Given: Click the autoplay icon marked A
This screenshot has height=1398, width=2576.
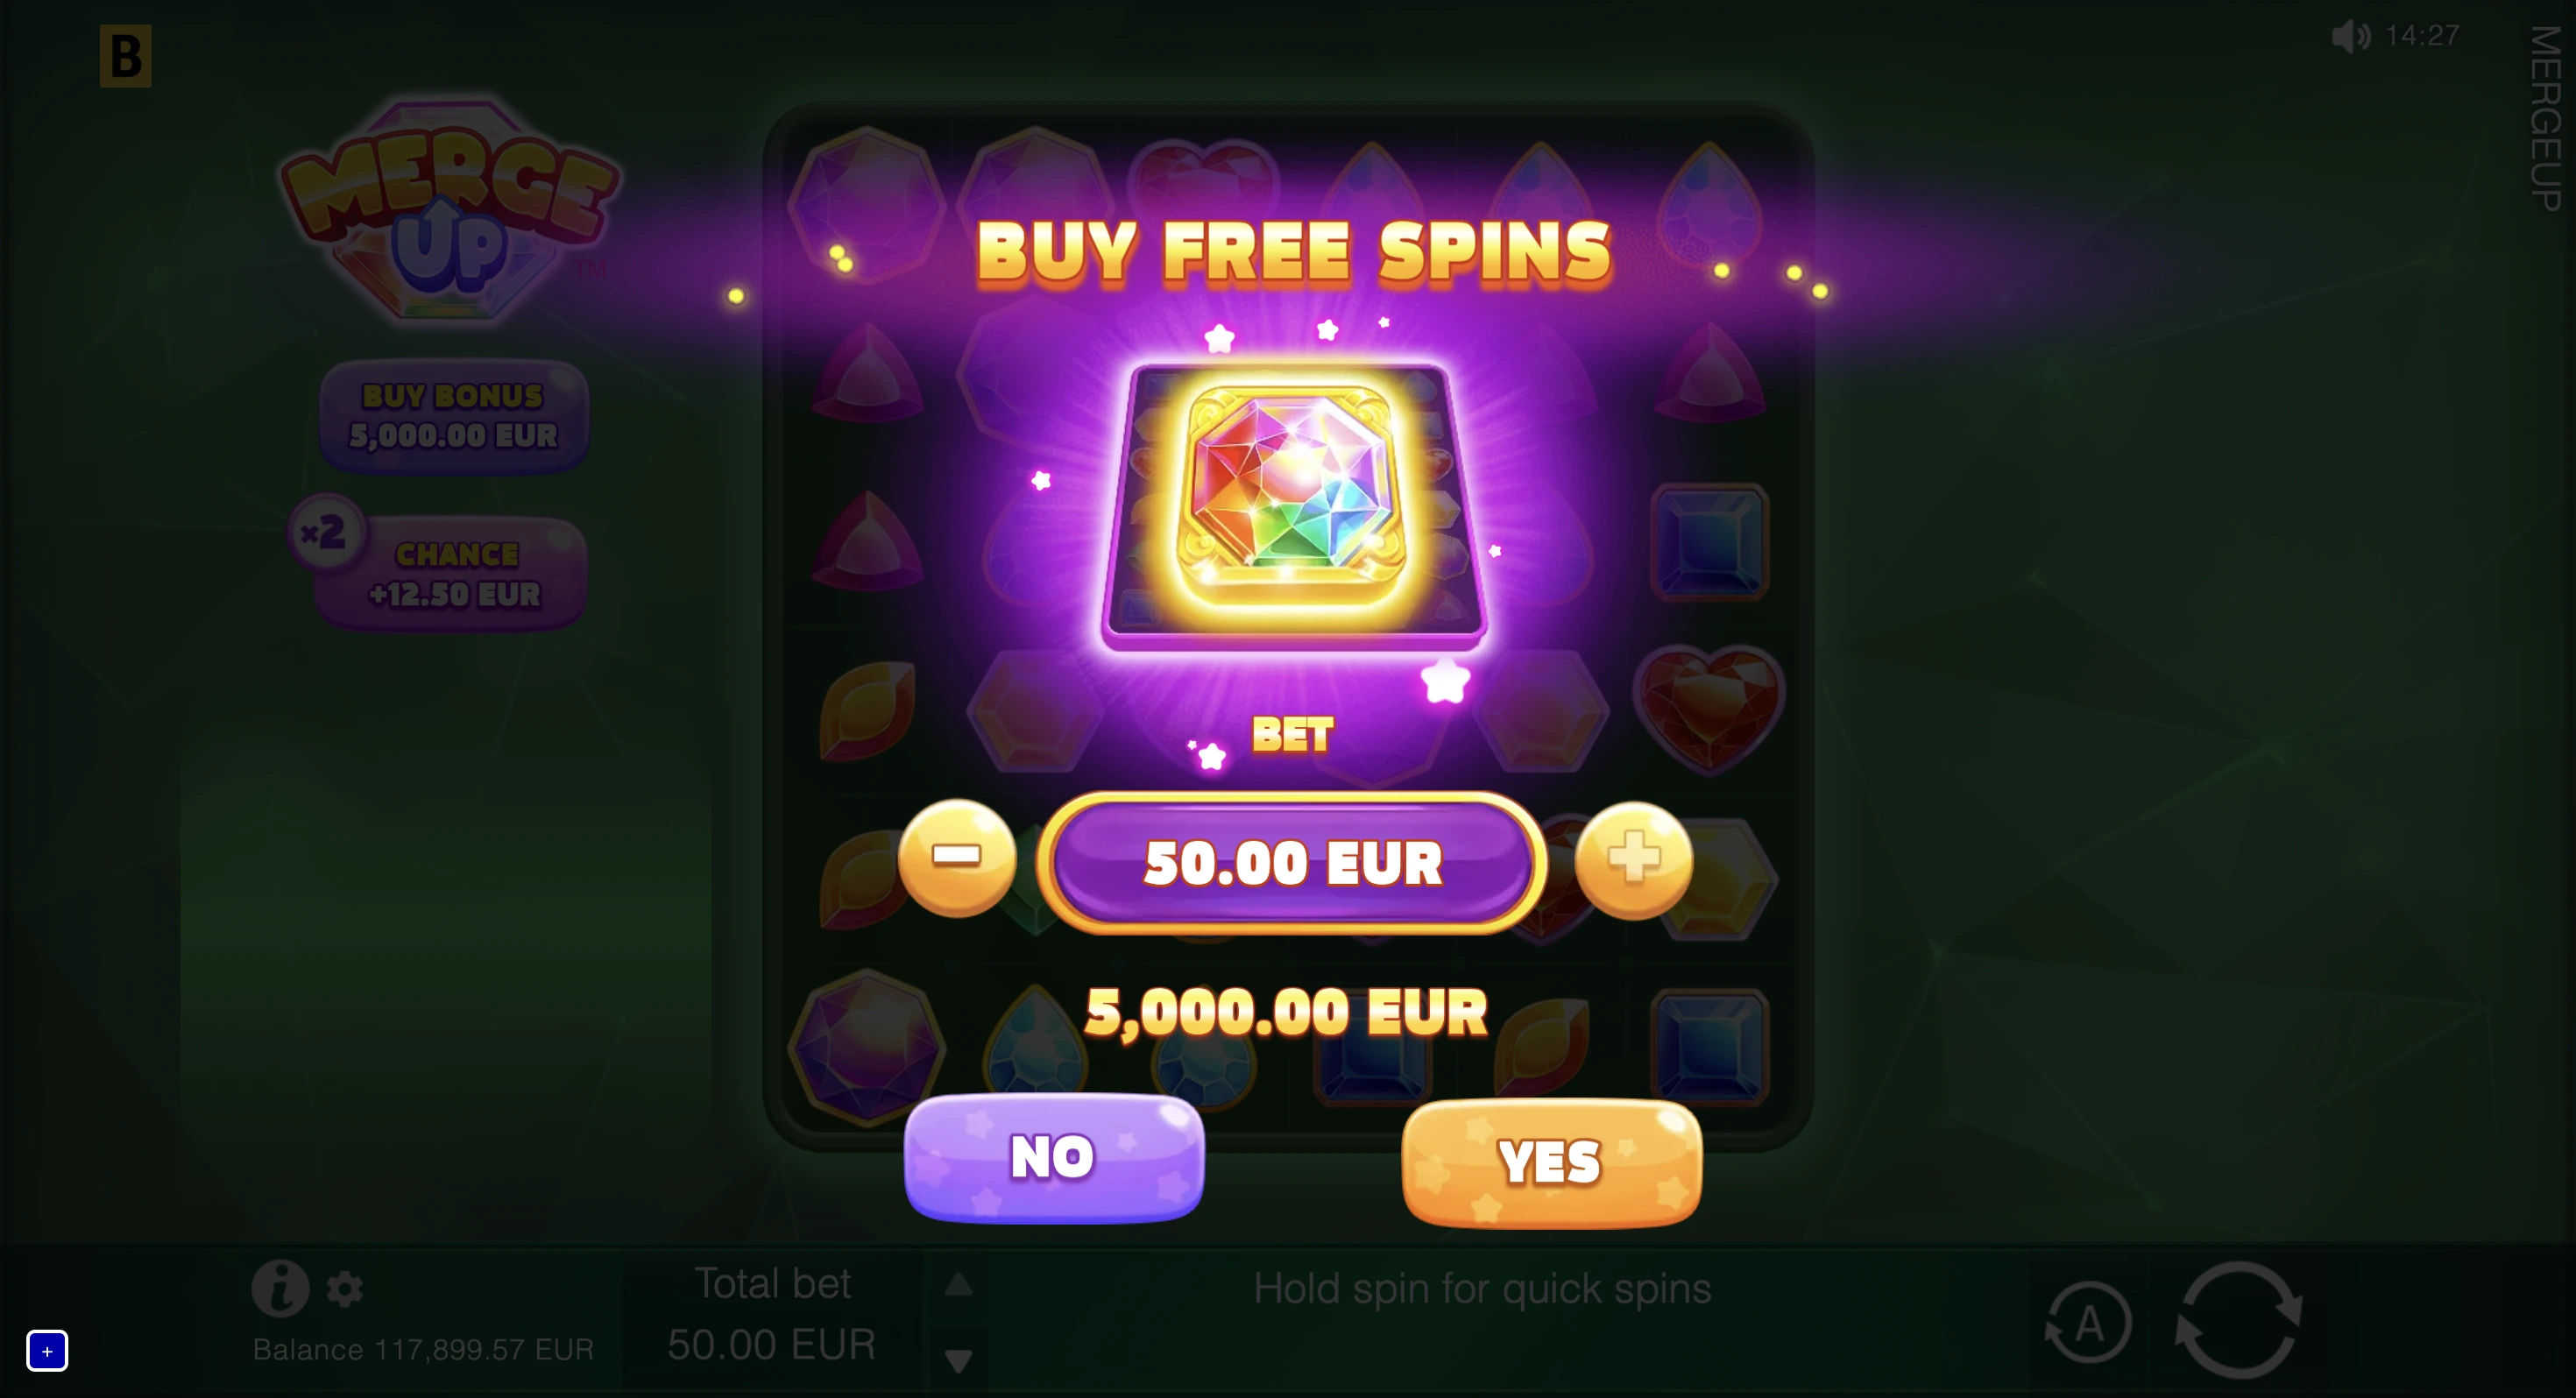Looking at the screenshot, I should pos(2088,1324).
